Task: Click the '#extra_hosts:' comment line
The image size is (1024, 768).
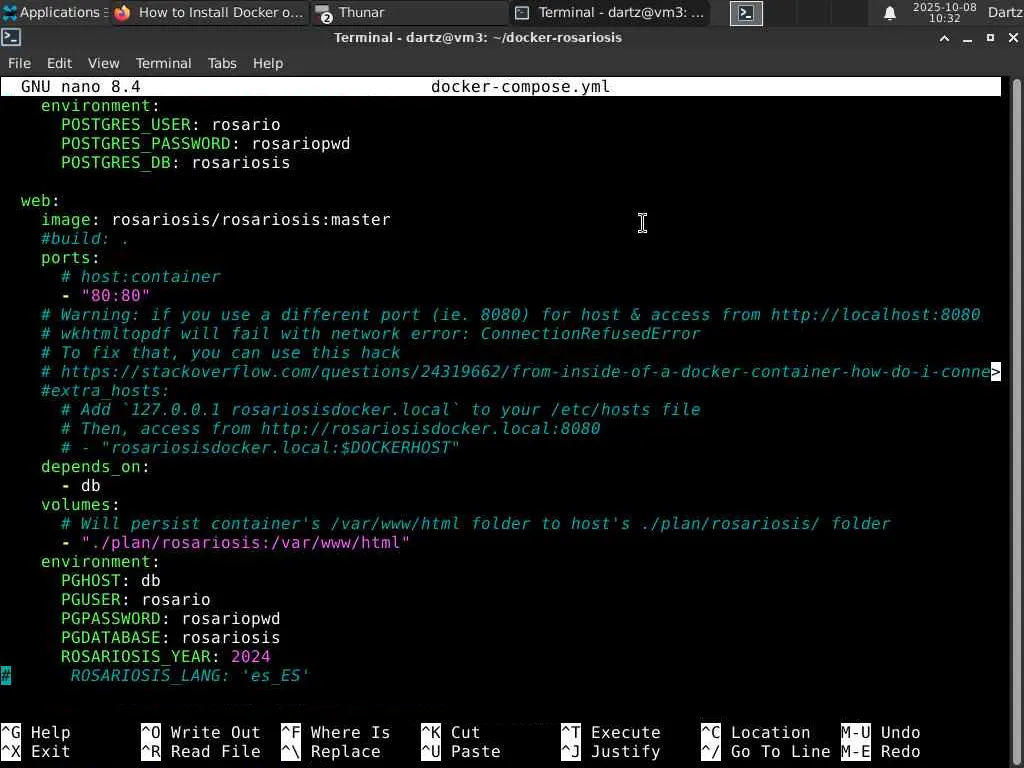Action: 104,391
